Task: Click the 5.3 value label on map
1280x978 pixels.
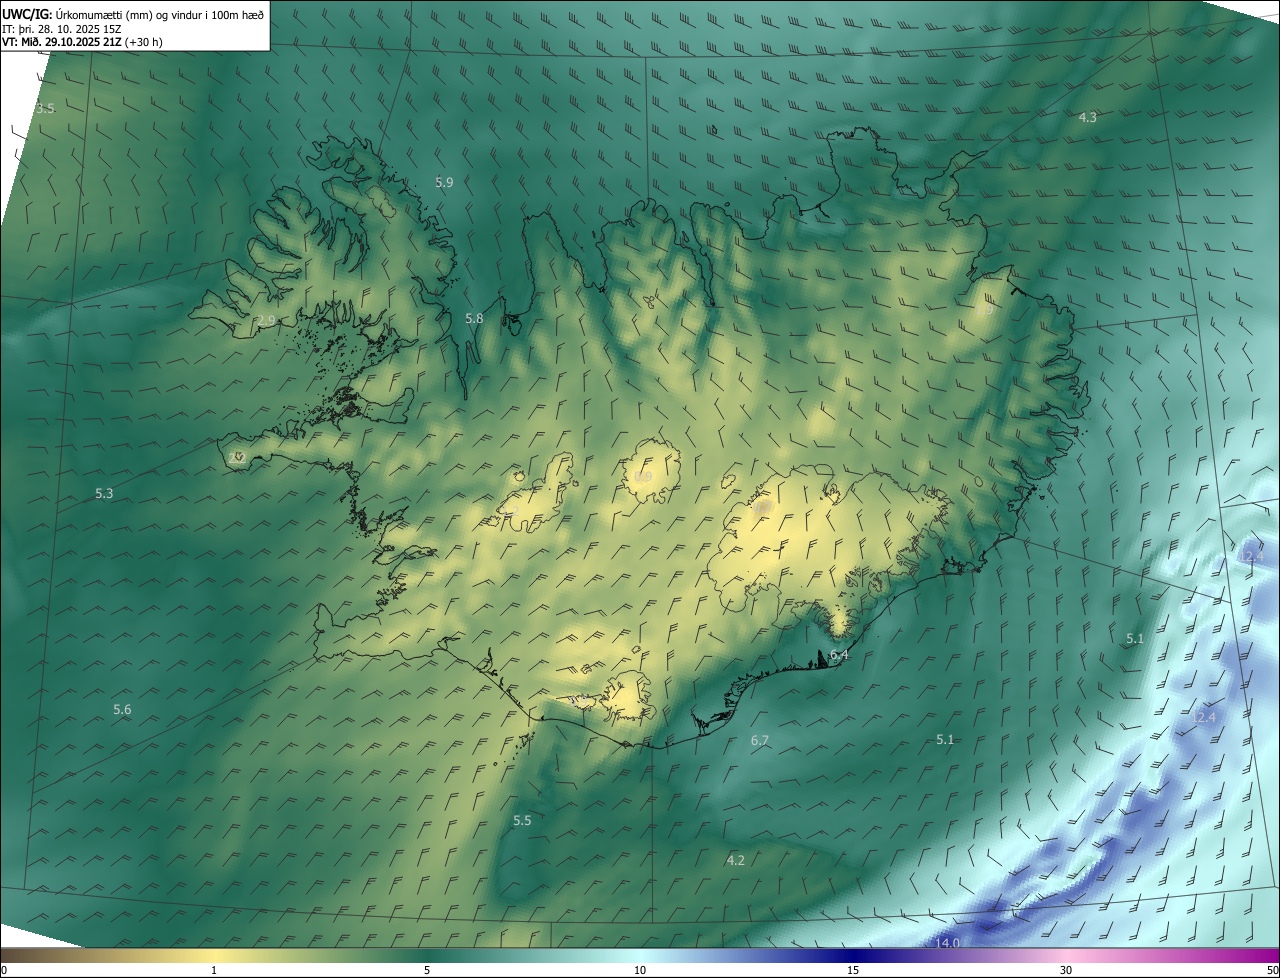Action: point(104,493)
